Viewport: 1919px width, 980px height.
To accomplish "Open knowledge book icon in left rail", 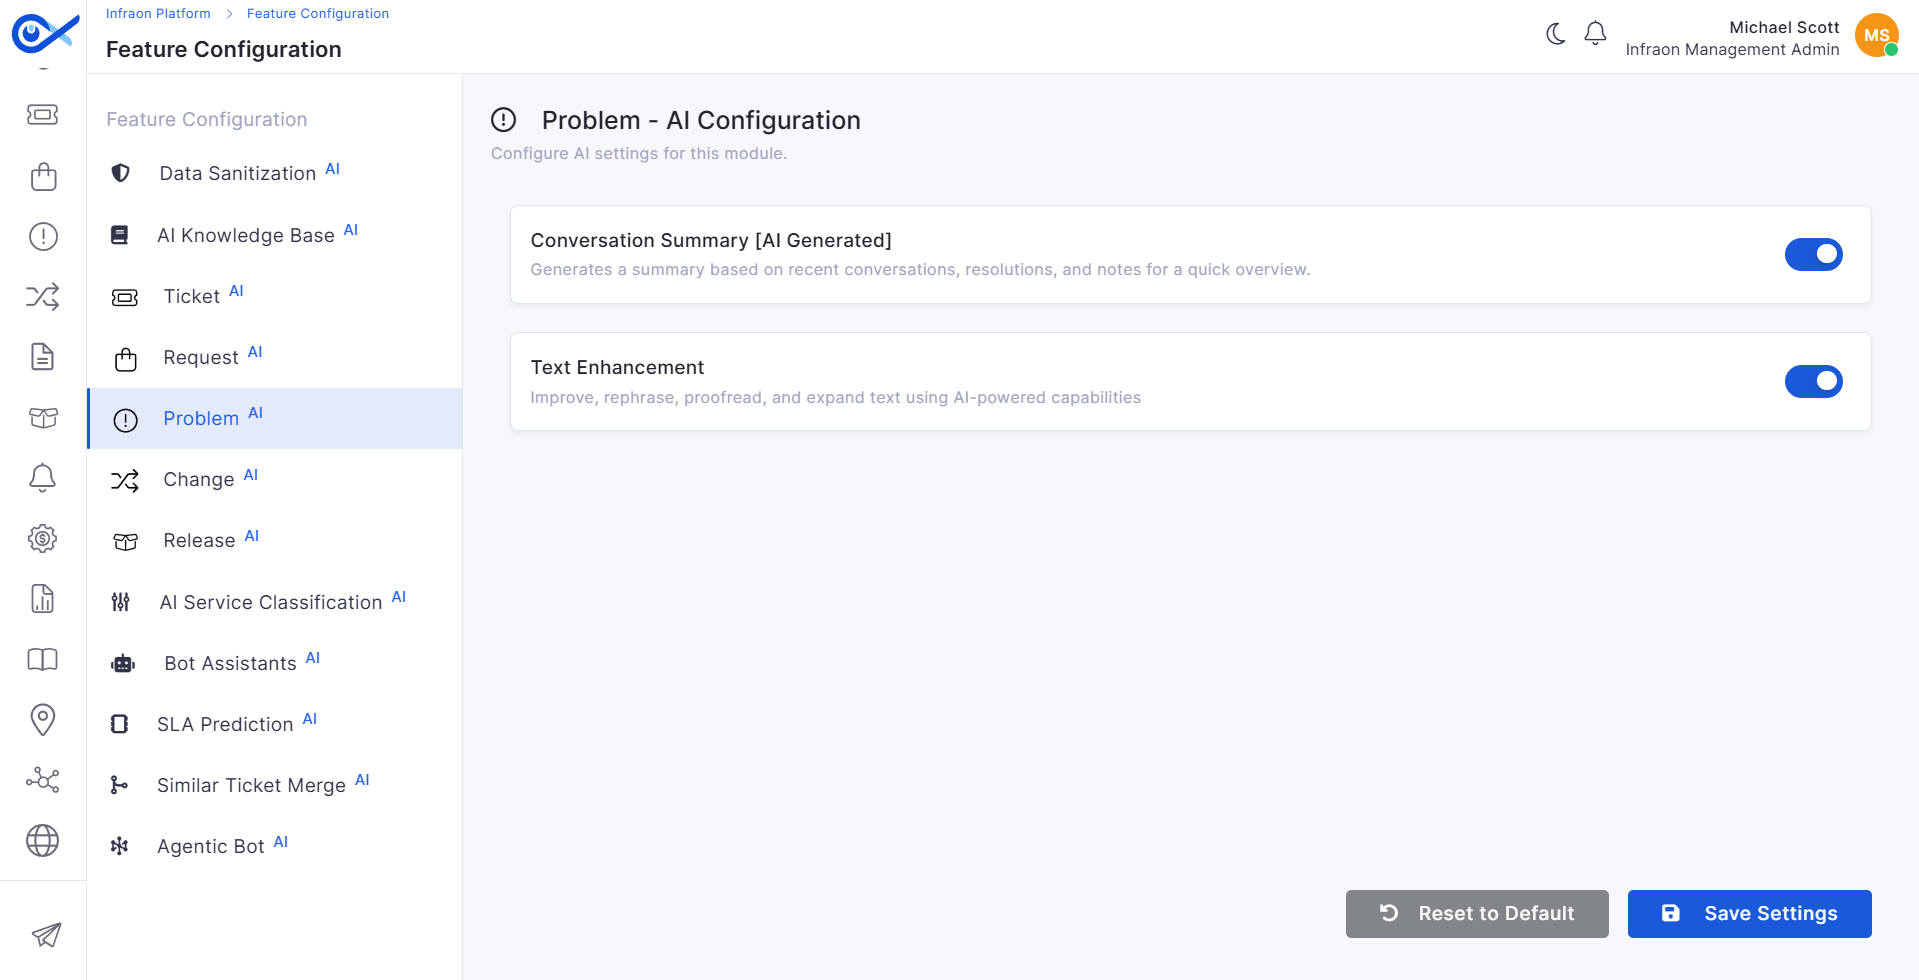I will (x=43, y=659).
